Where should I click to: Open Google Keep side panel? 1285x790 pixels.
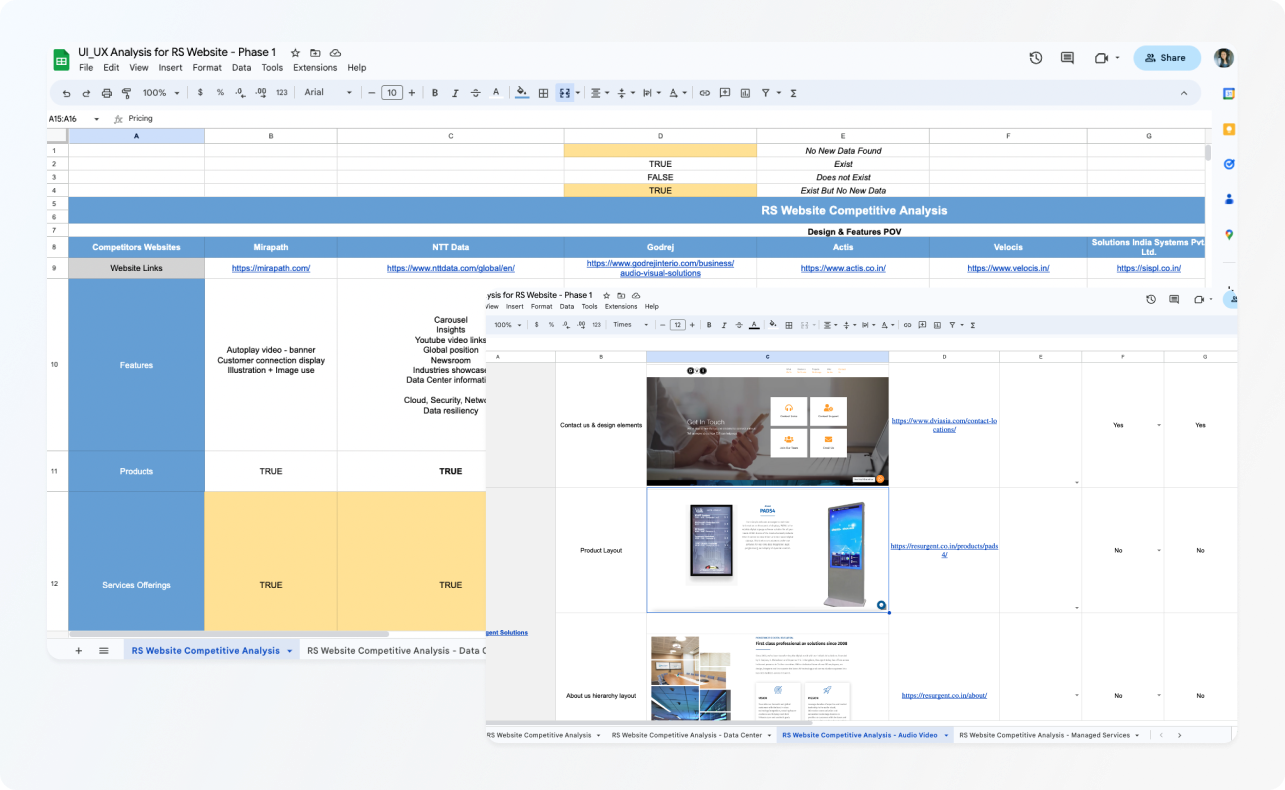click(1229, 129)
